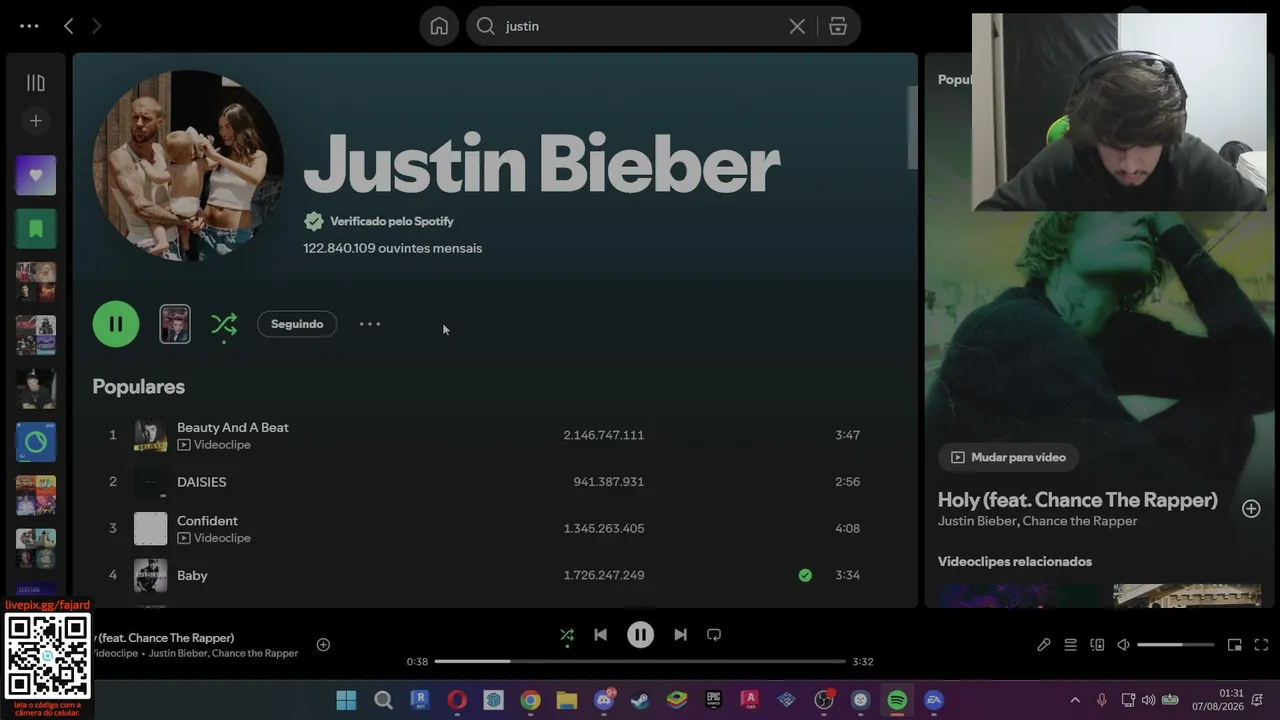
Task: Open OBS Studio from taskbar
Action: [x=824, y=700]
